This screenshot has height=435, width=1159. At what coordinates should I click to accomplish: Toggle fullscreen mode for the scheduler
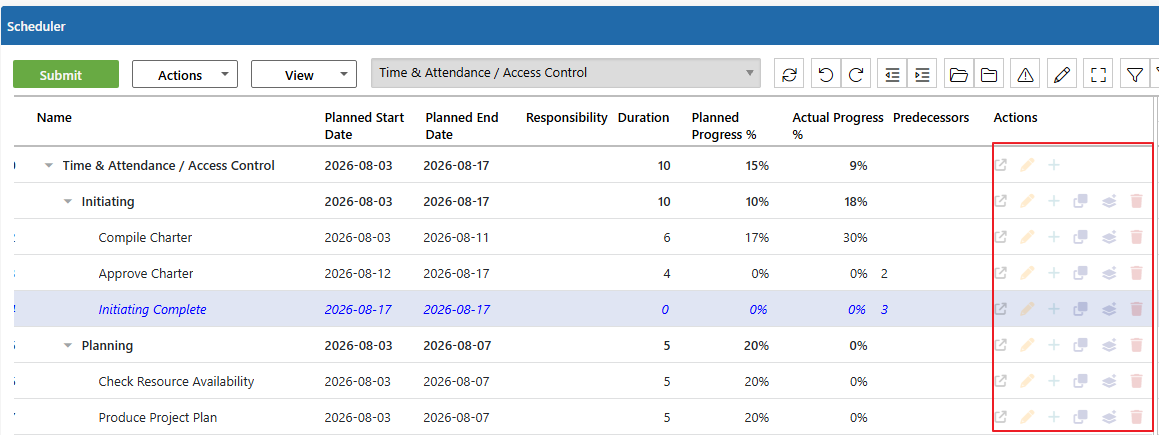pos(1098,75)
